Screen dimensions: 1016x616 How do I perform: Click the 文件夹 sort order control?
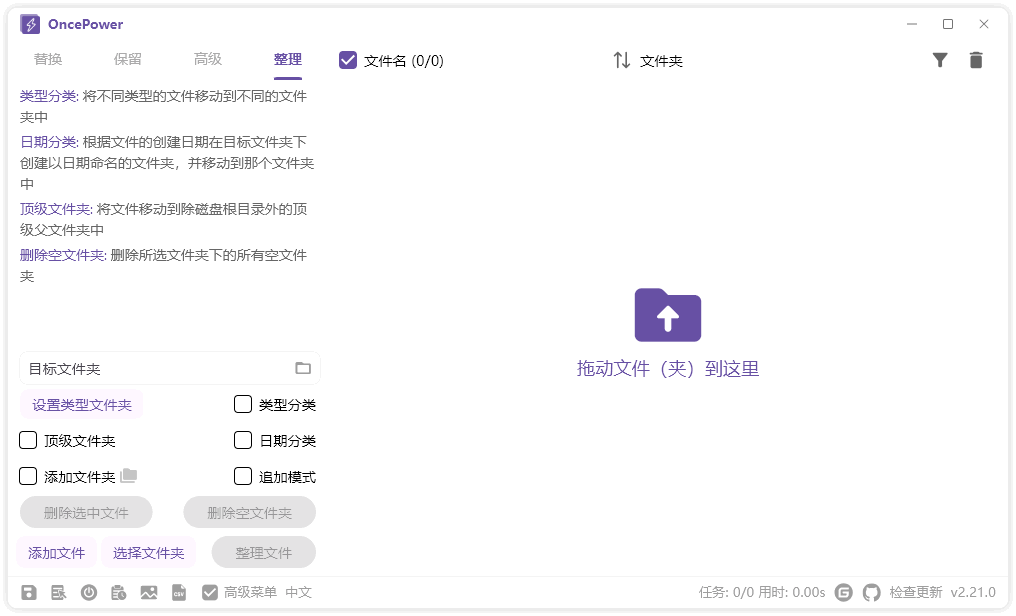click(x=648, y=60)
